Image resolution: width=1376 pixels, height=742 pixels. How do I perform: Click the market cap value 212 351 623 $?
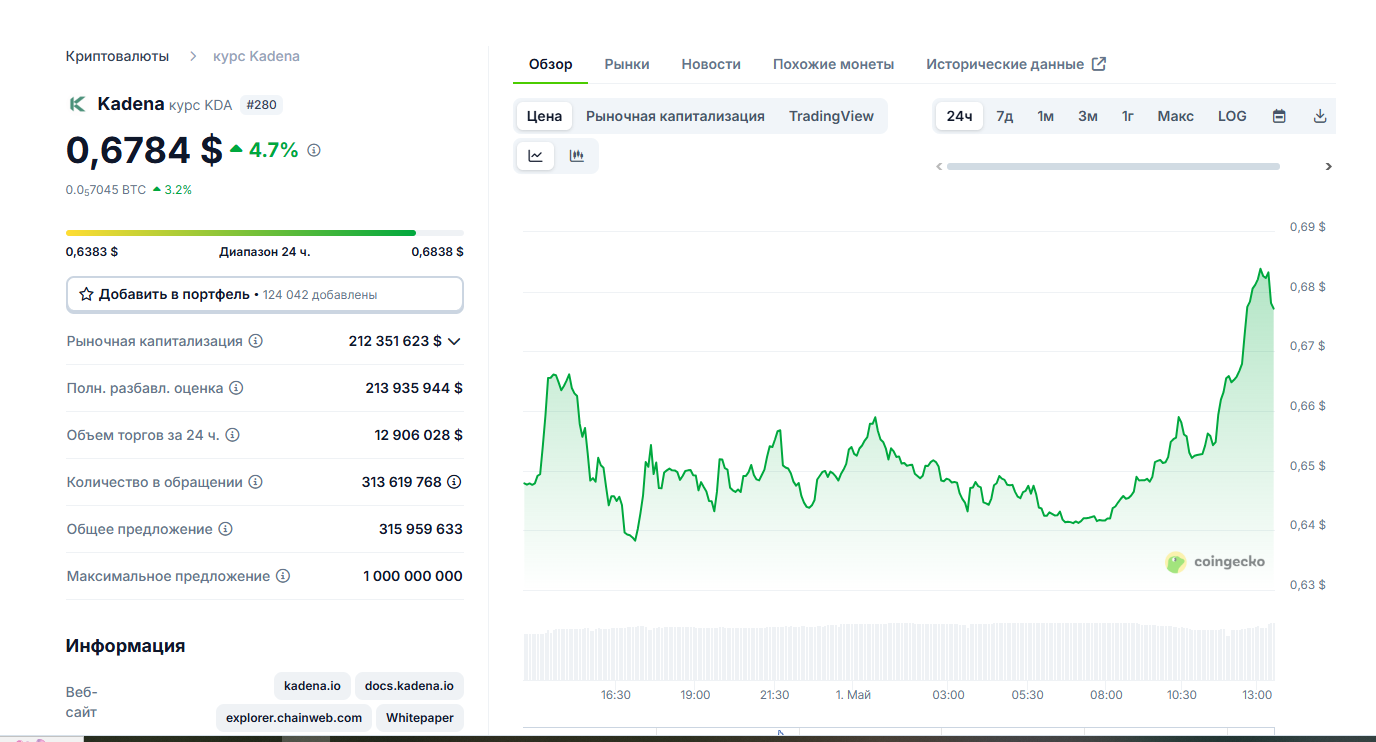click(x=395, y=341)
